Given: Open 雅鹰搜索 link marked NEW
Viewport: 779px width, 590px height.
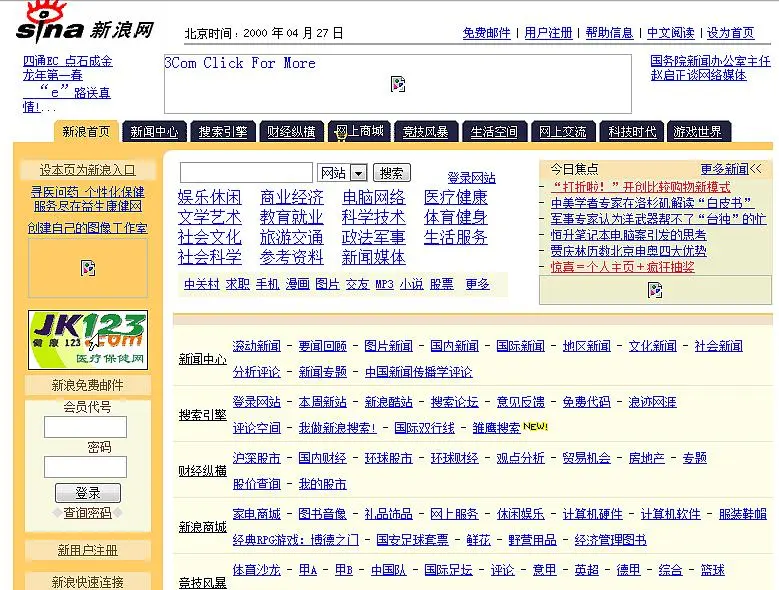Looking at the screenshot, I should click(x=496, y=428).
